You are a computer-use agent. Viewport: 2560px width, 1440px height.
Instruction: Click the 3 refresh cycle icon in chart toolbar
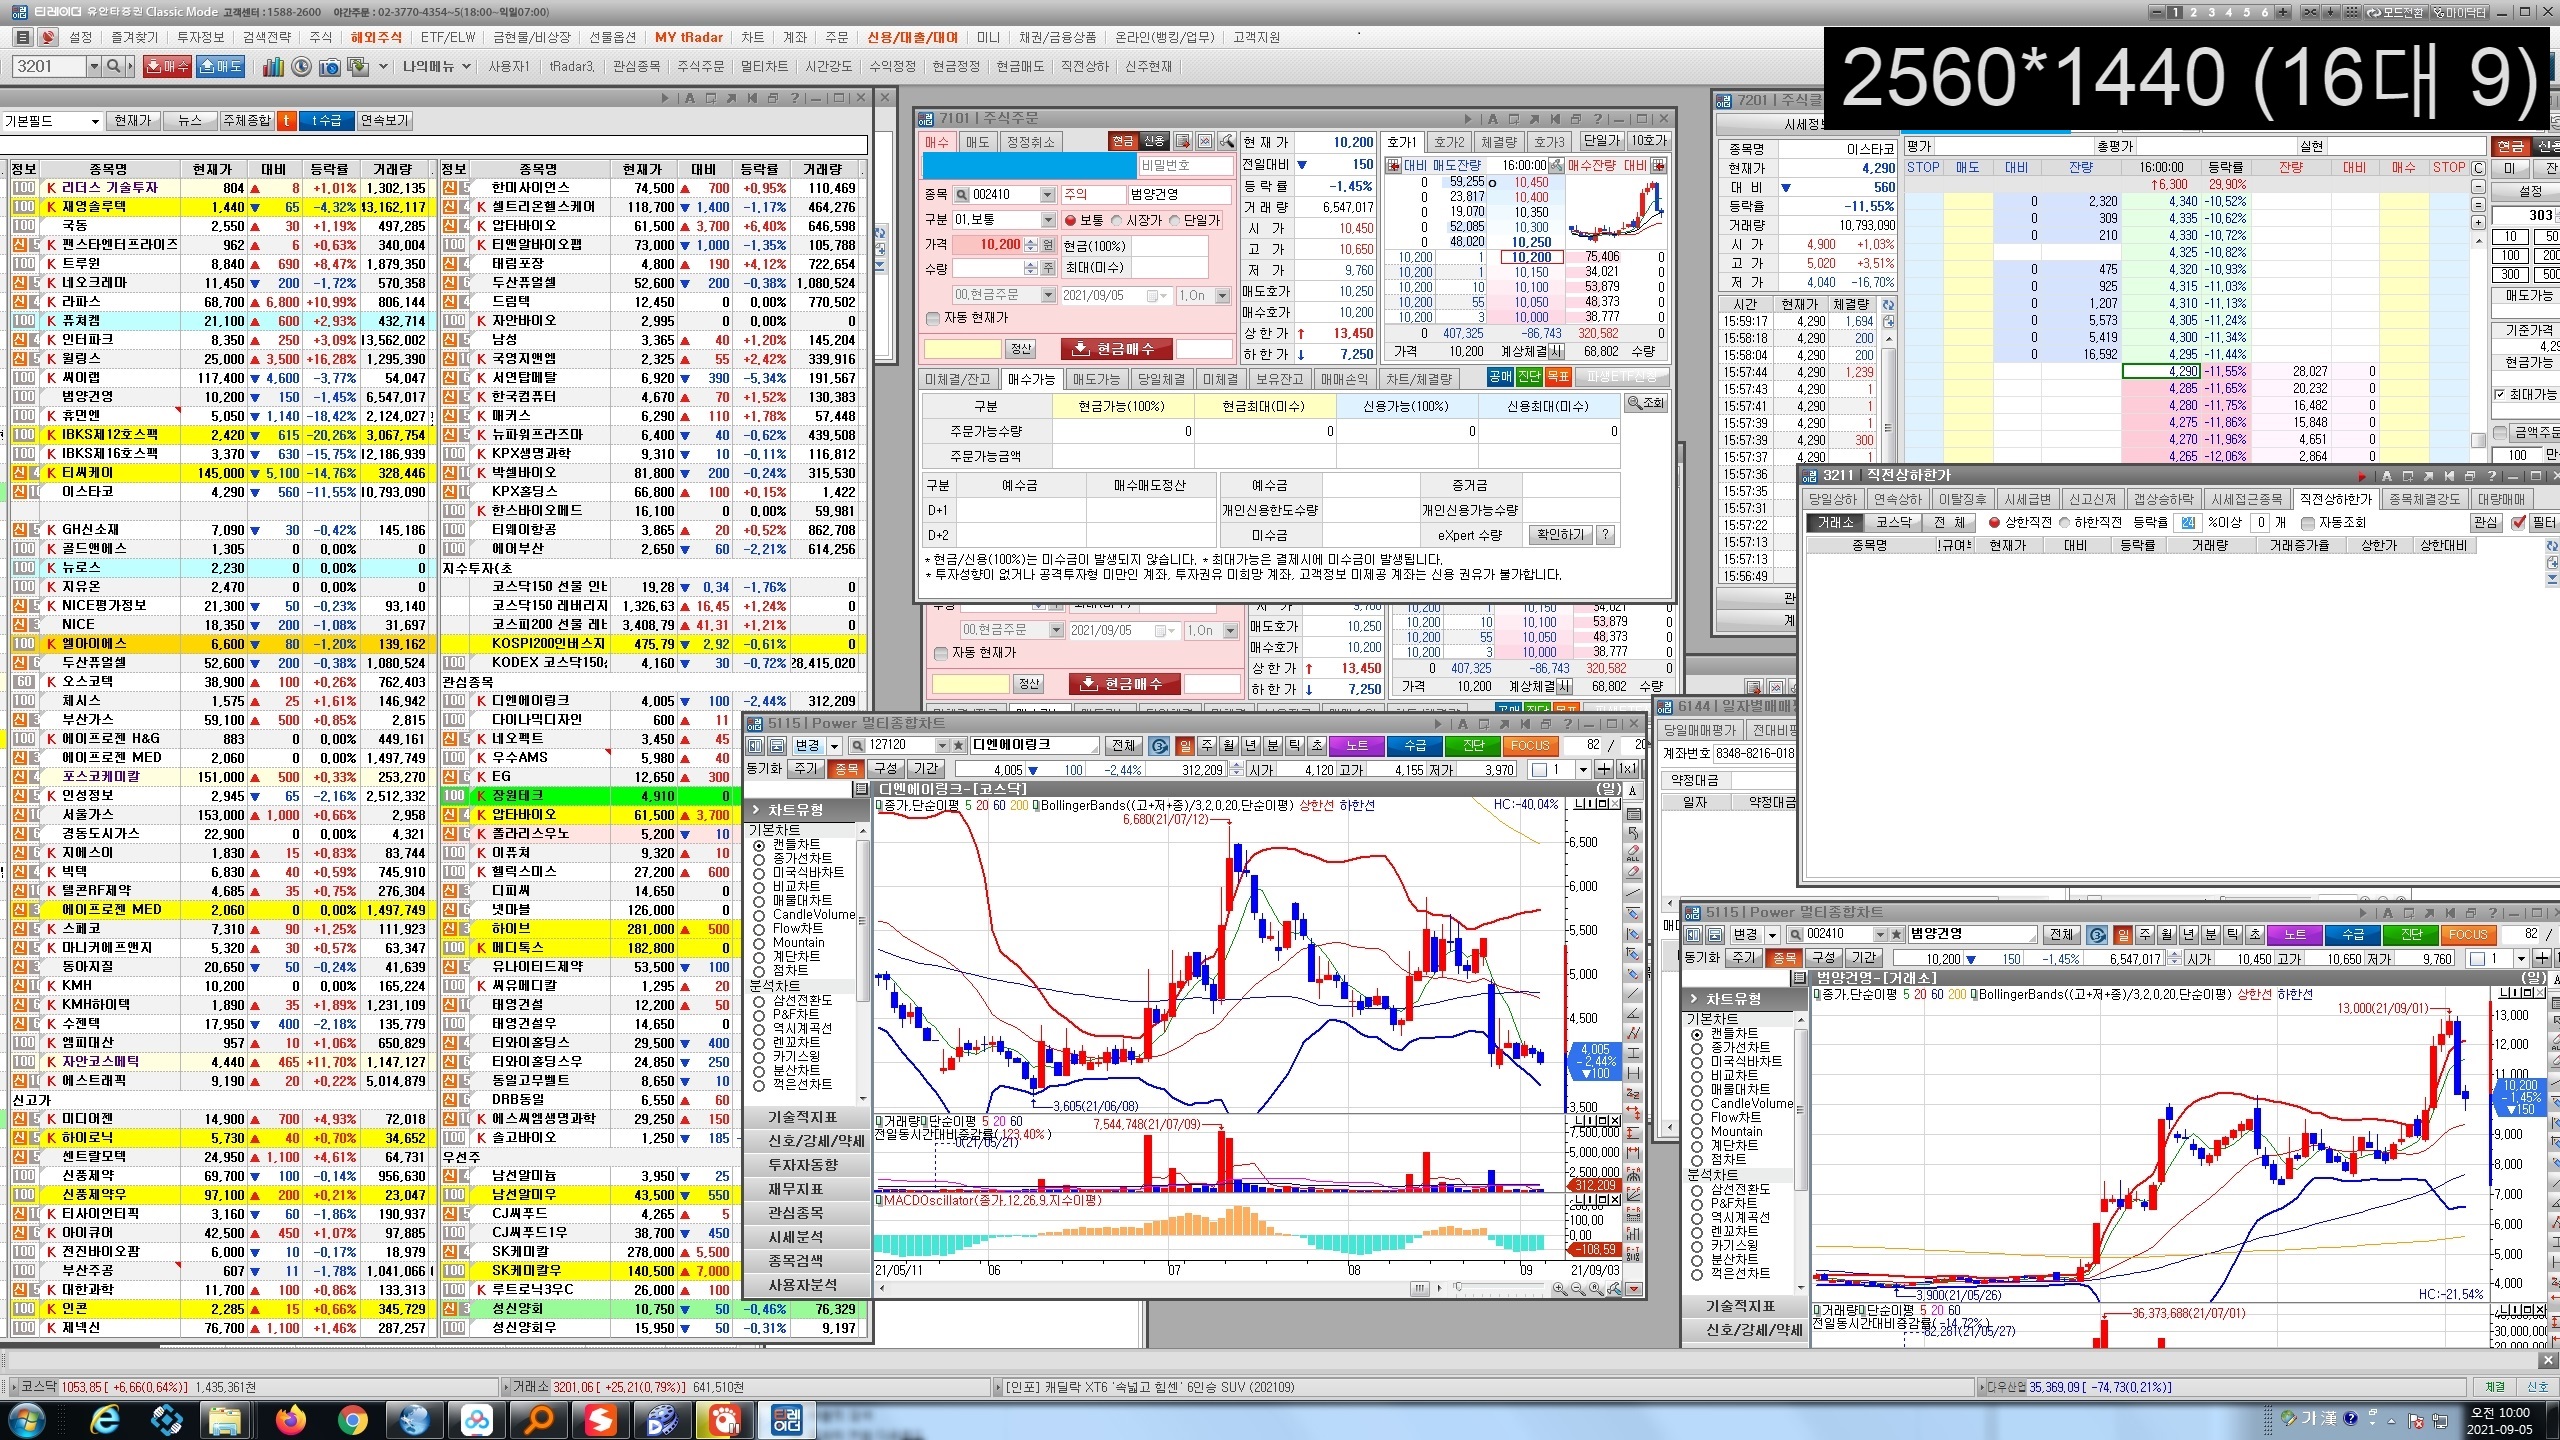(1159, 746)
